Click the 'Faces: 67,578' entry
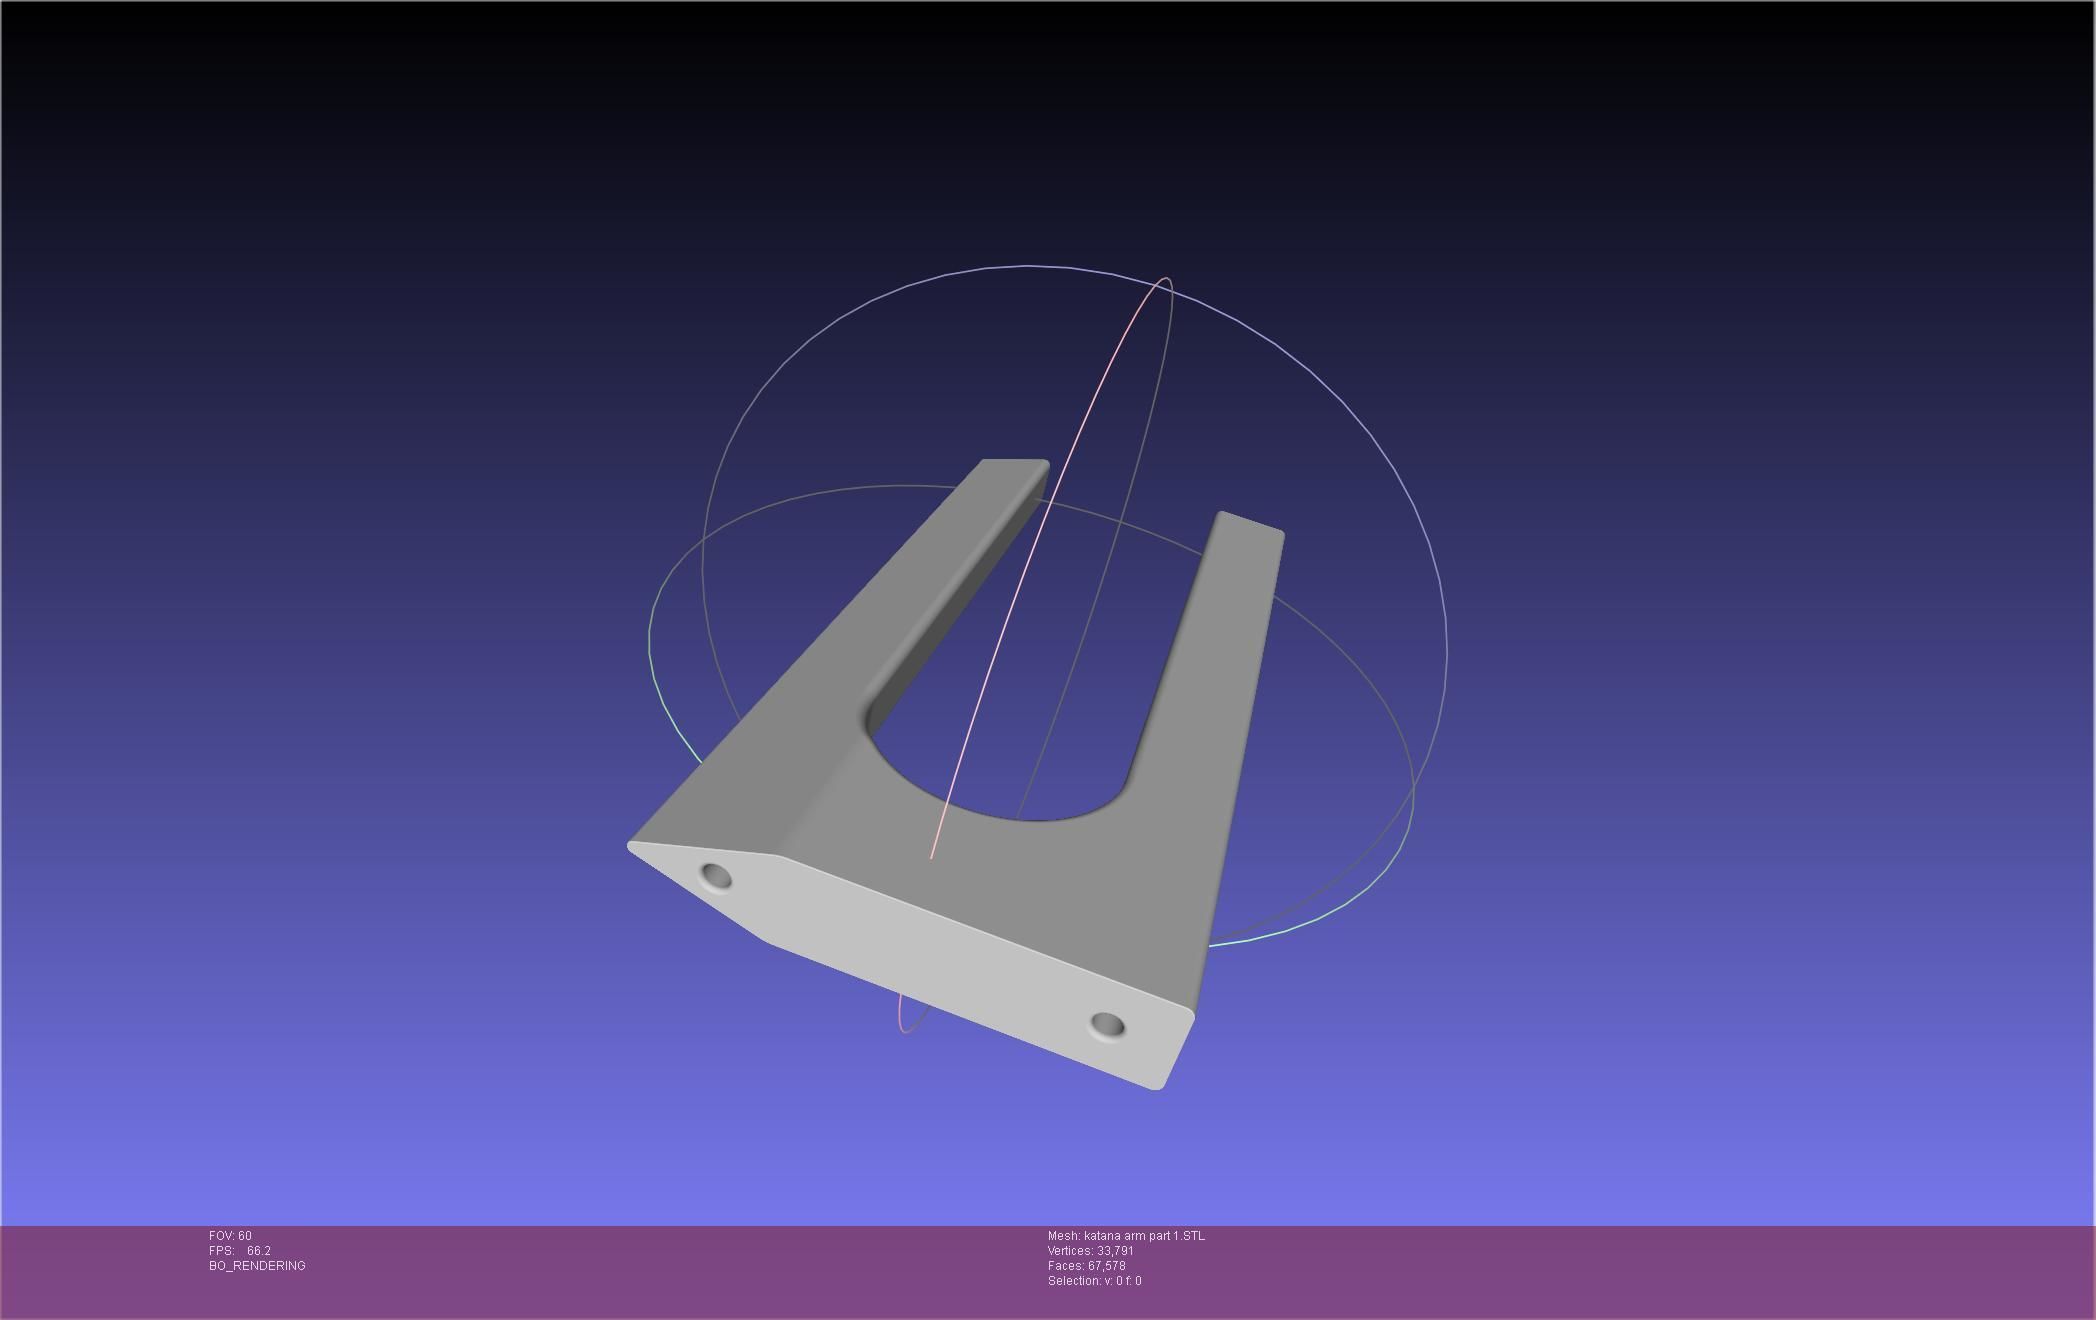2096x1320 pixels. [1087, 1266]
